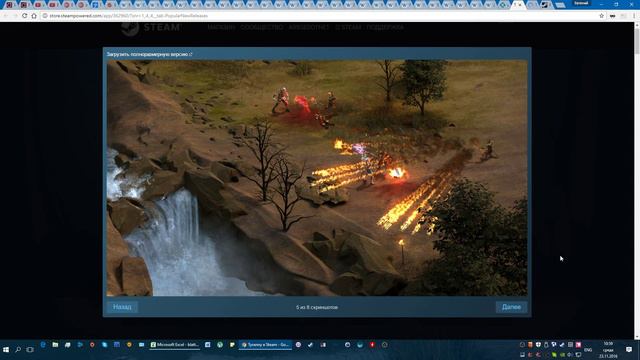640x360 pixels.
Task: Click the Word document icon on taskbar
Action: 208,345
